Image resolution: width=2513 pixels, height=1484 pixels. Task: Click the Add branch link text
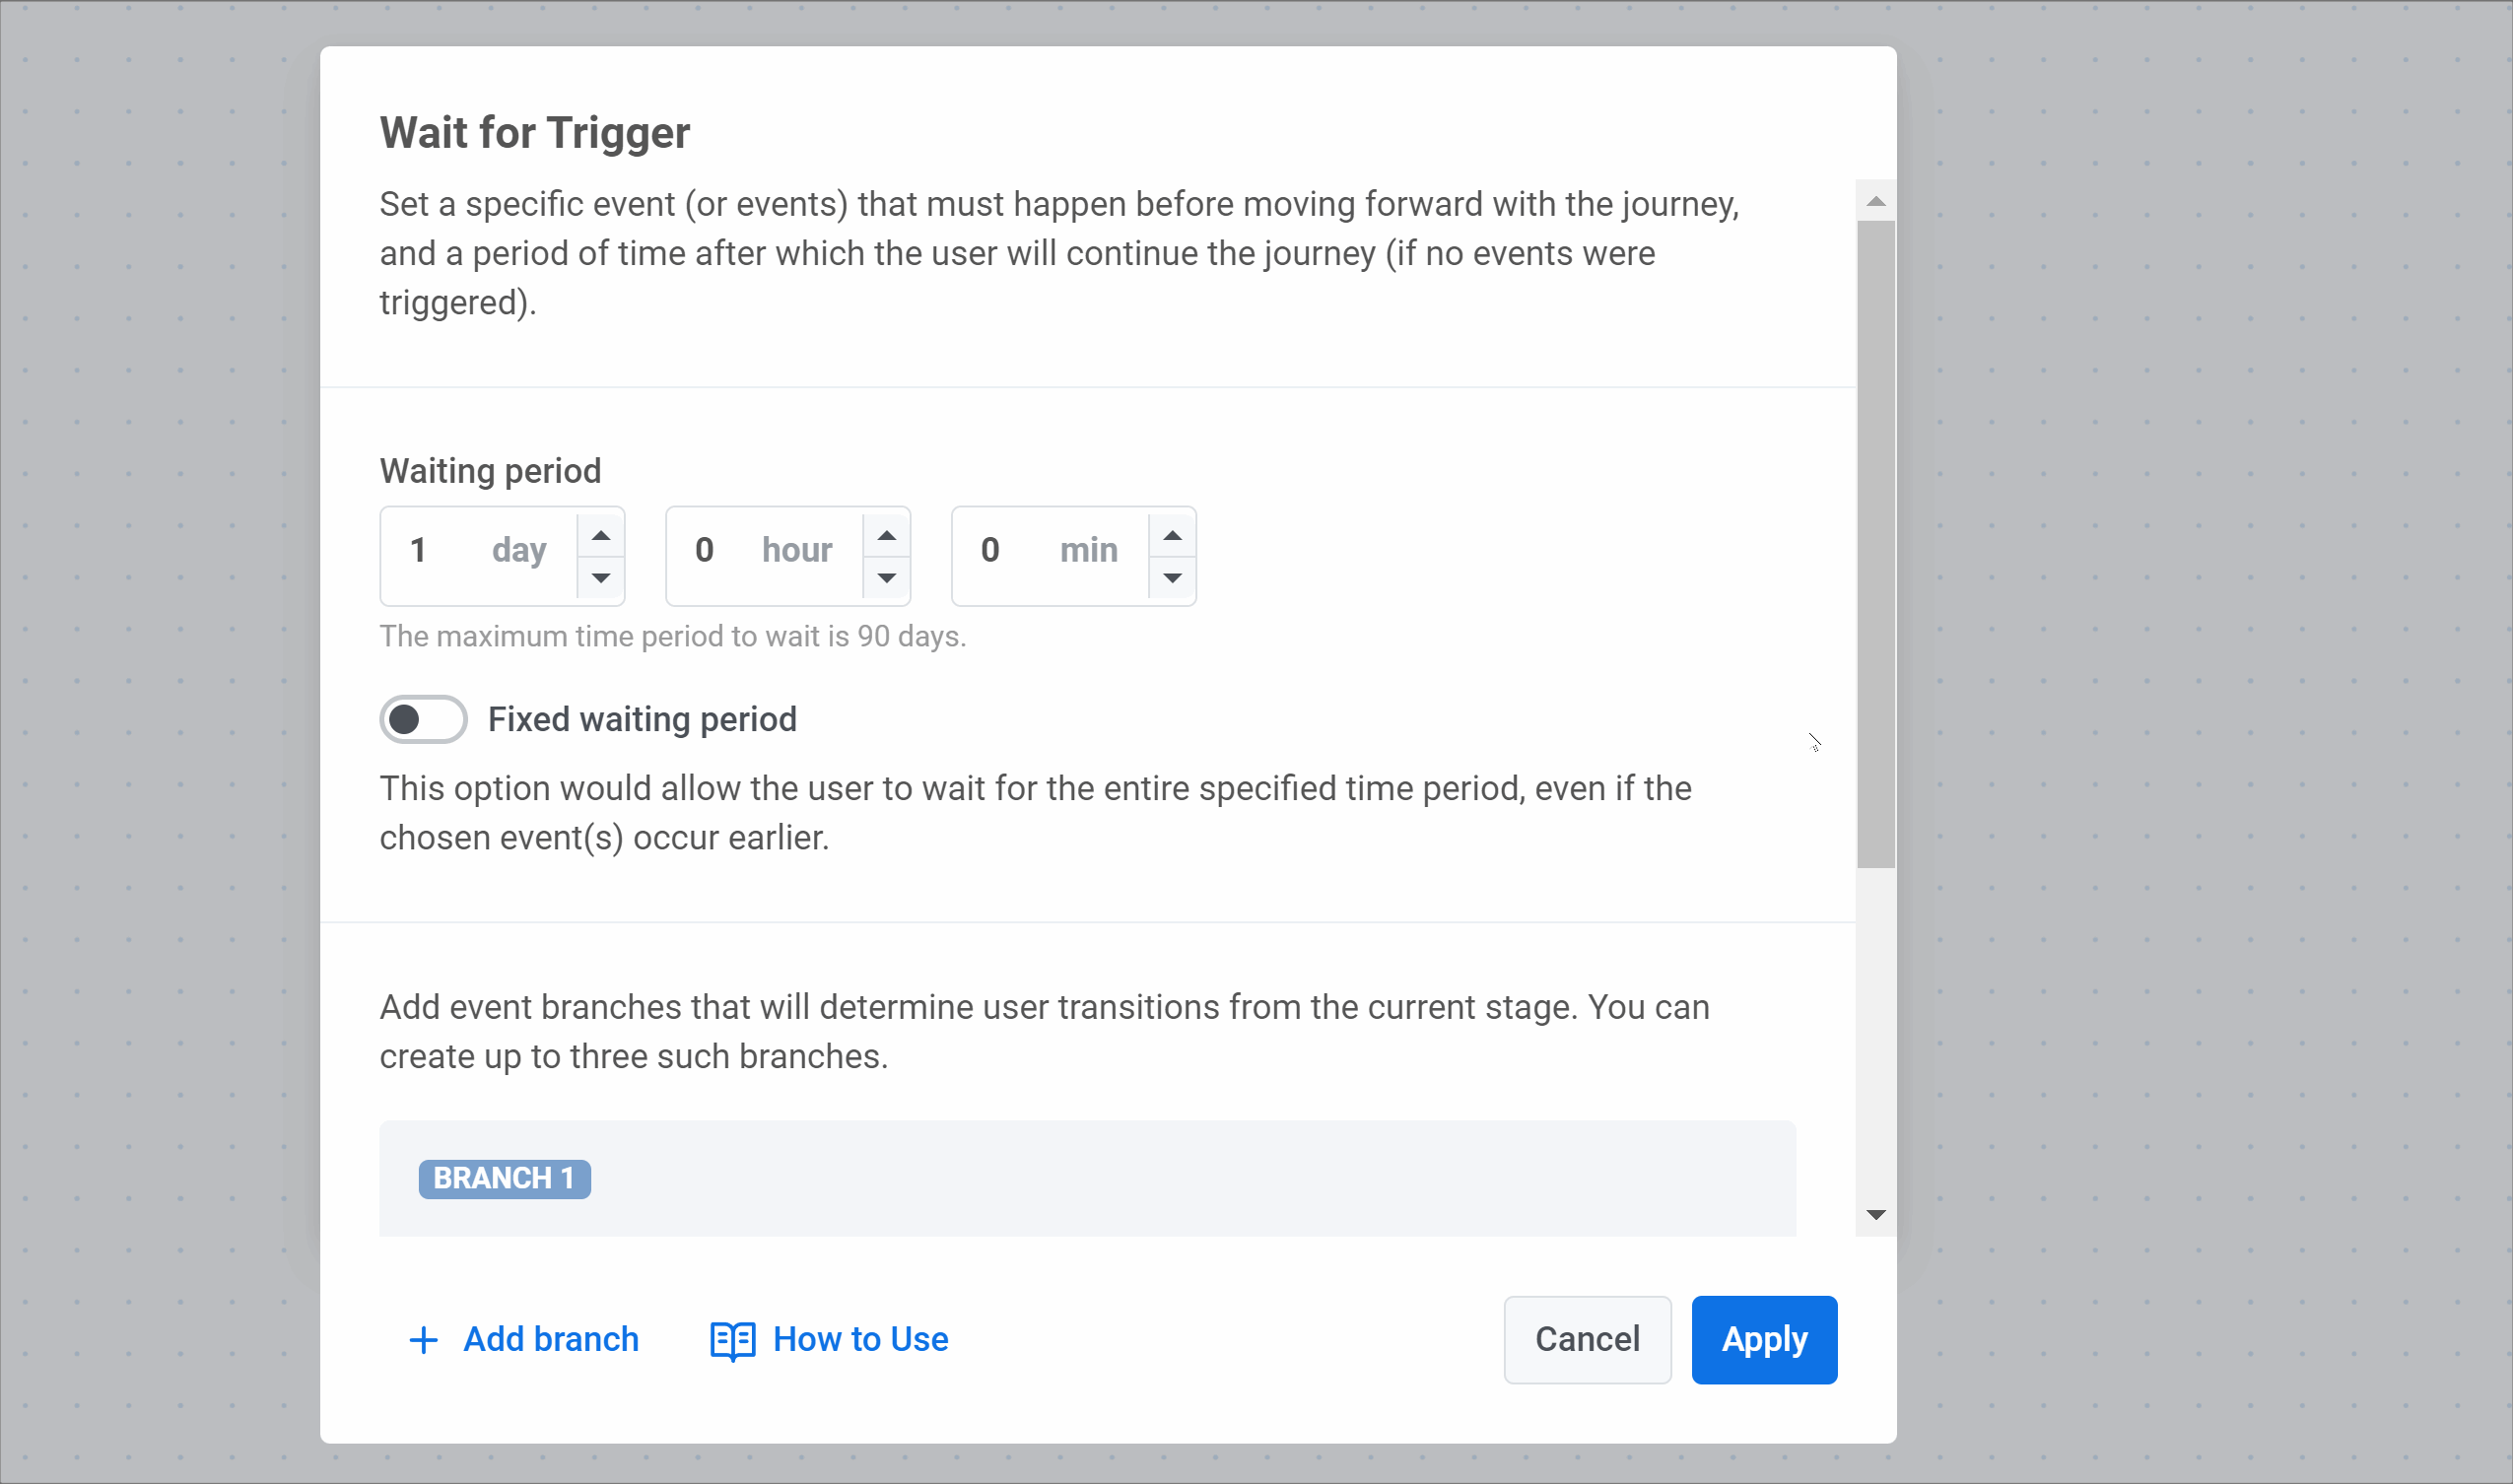[551, 1339]
